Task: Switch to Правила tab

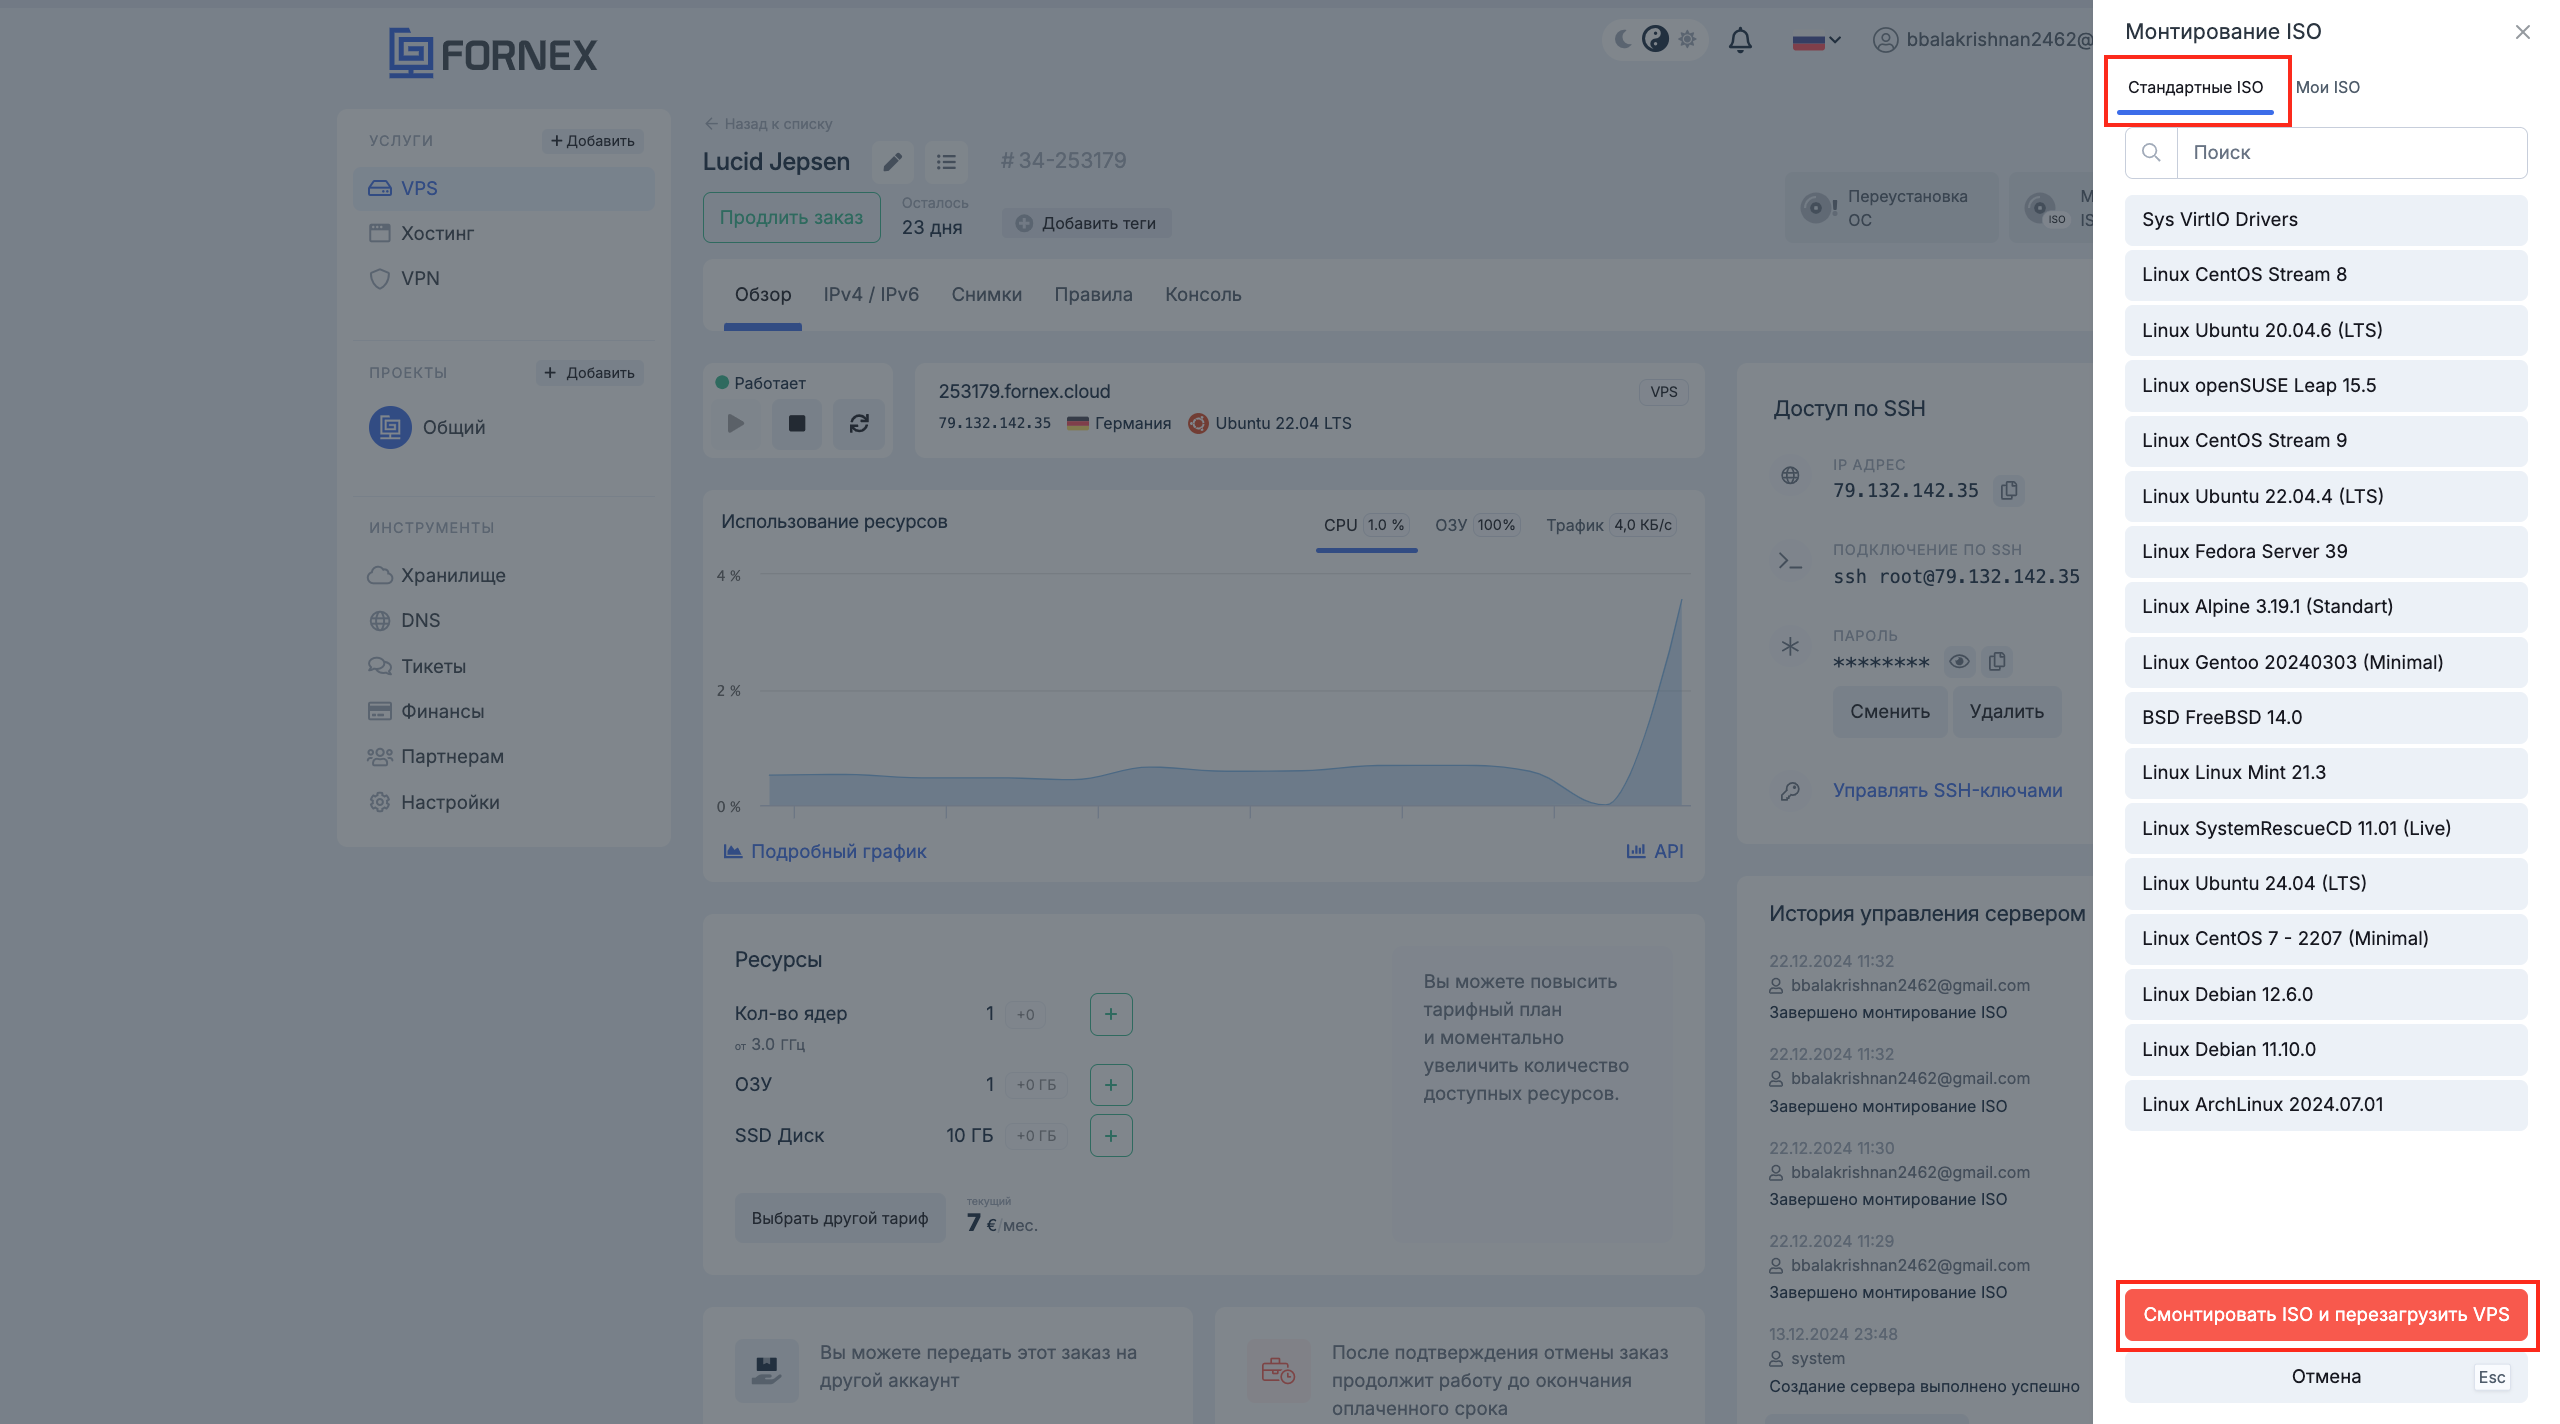Action: (x=1093, y=294)
